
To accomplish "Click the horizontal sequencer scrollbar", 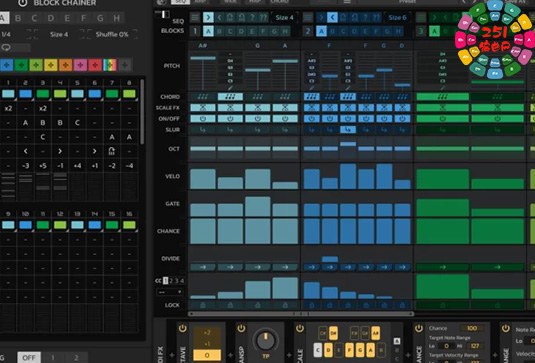I will (301, 314).
